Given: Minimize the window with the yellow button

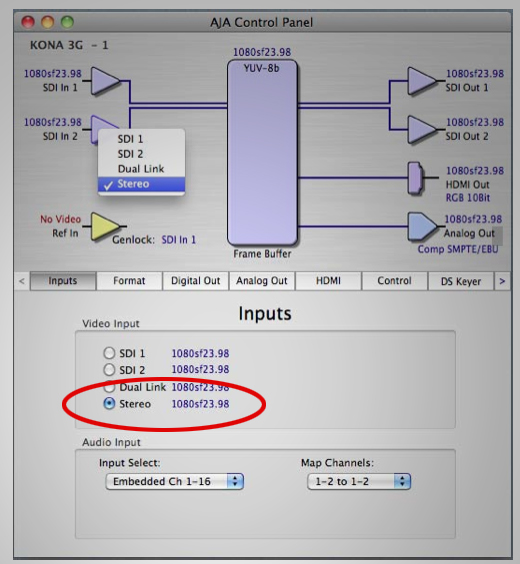Looking at the screenshot, I should 47,22.
